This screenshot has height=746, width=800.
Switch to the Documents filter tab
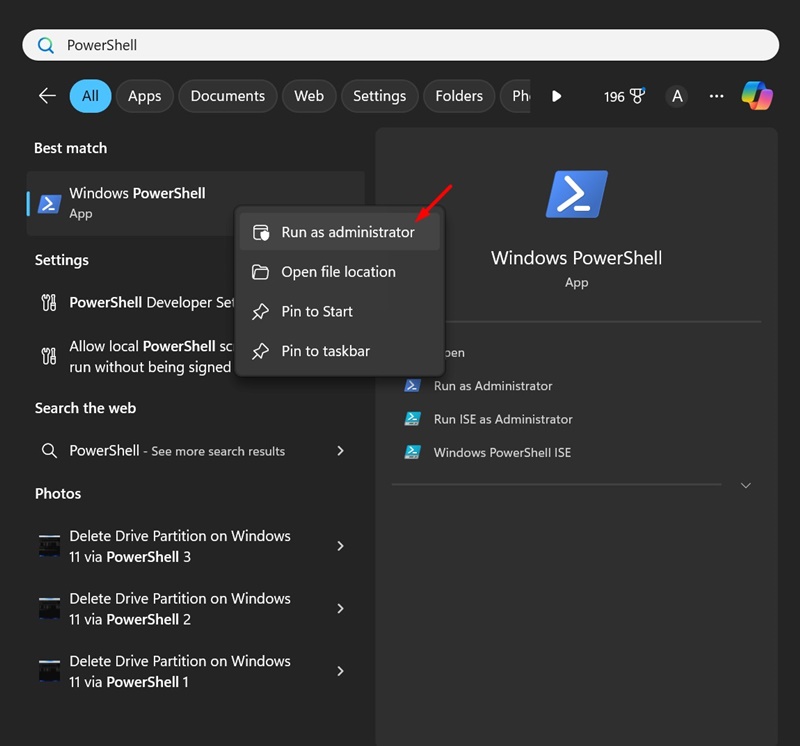(227, 96)
